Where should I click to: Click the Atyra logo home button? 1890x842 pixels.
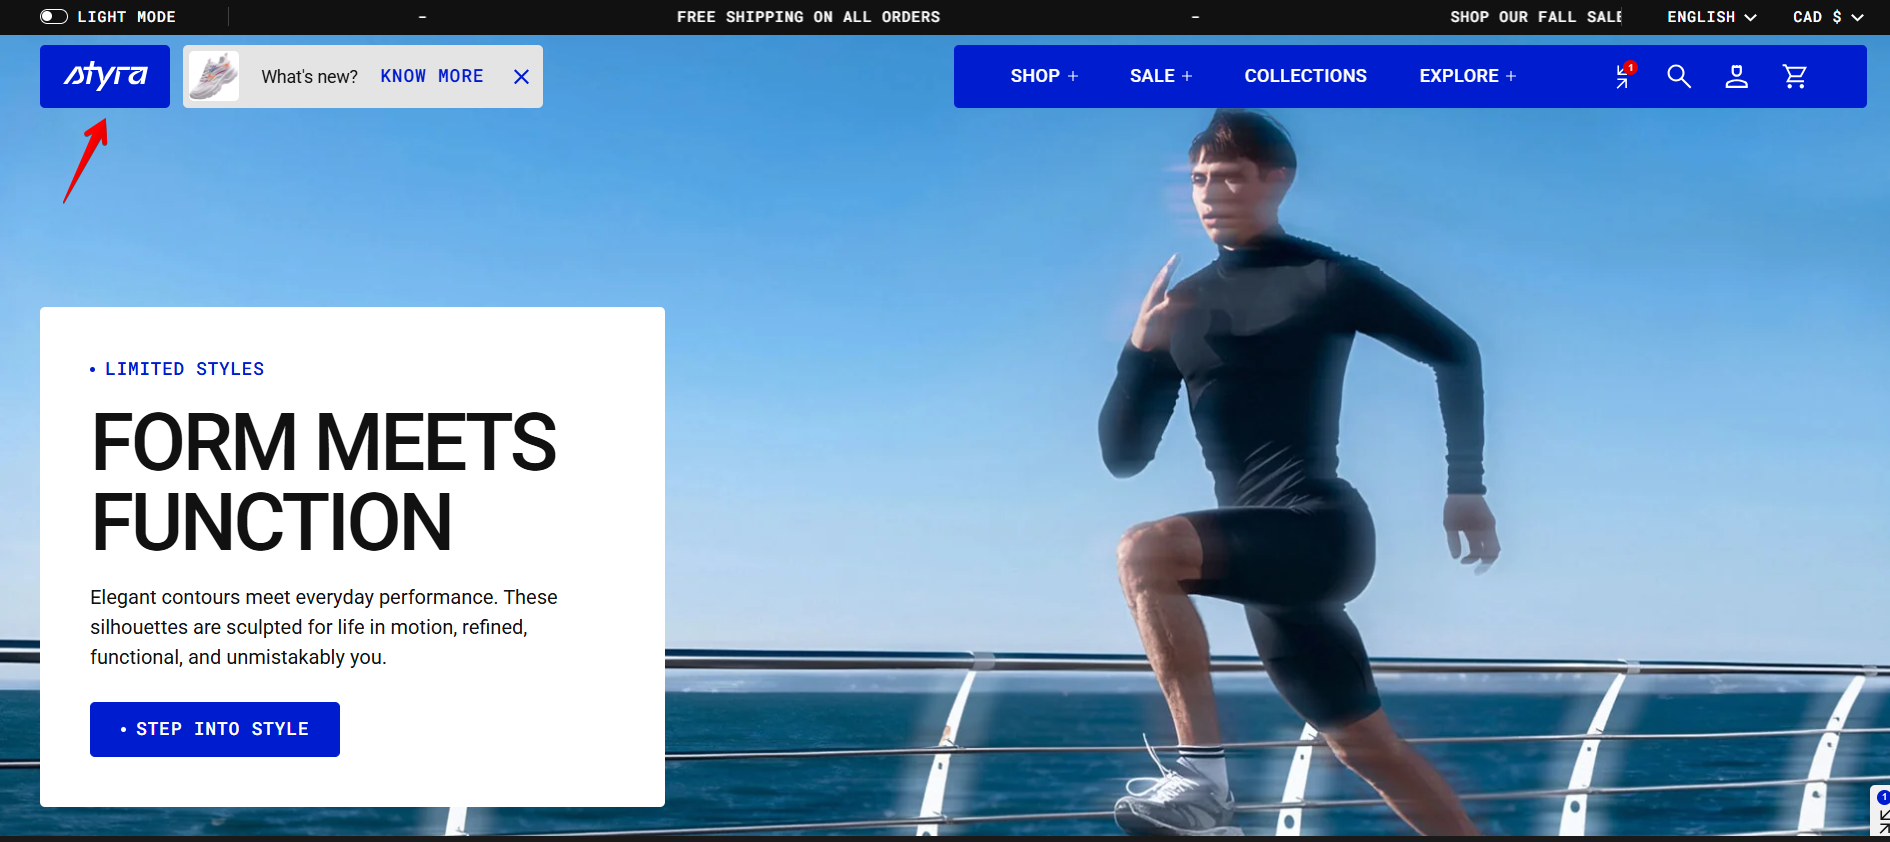[x=105, y=76]
